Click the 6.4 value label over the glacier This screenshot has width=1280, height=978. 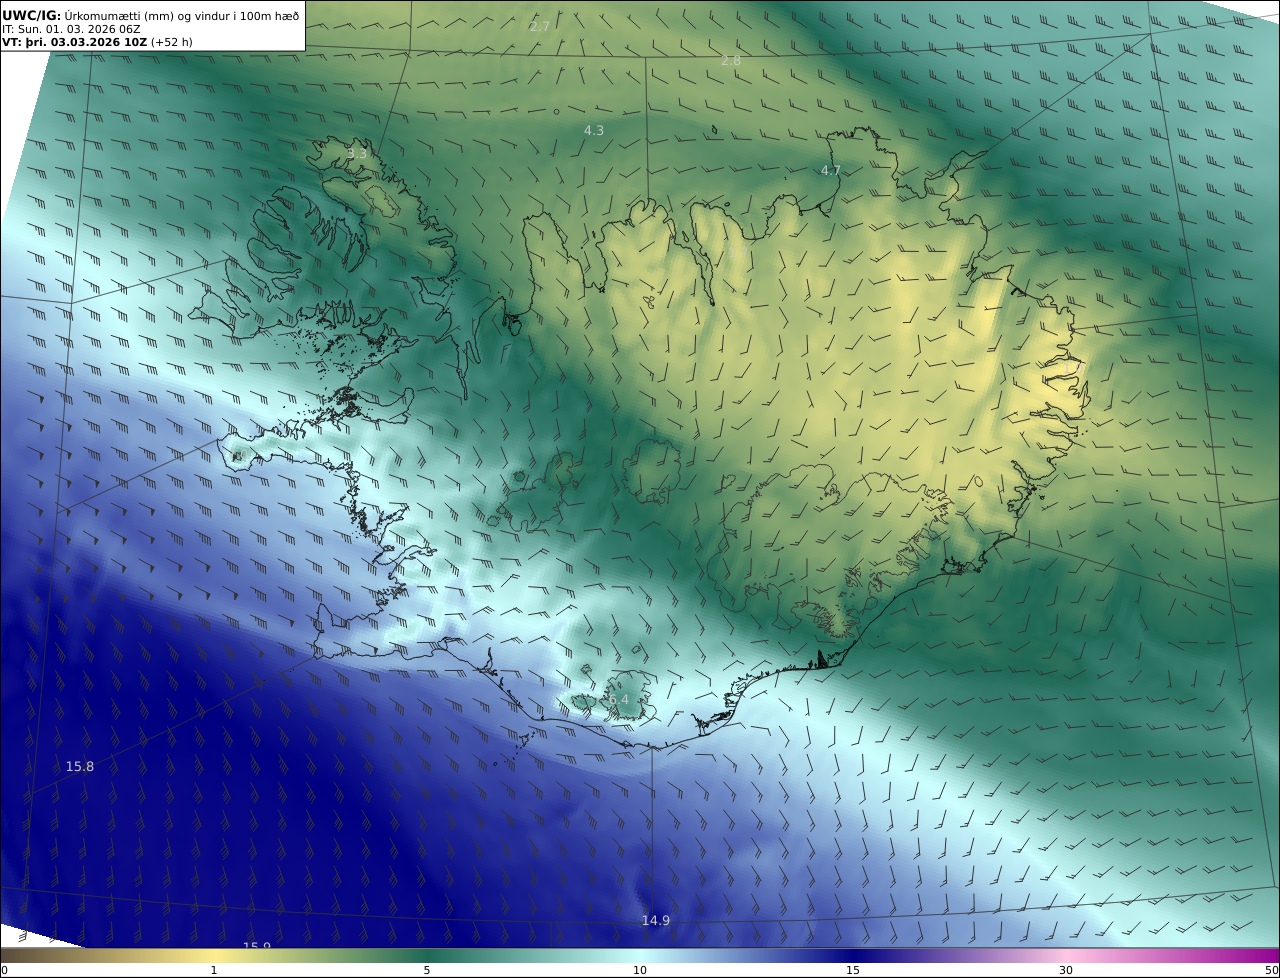pos(618,699)
